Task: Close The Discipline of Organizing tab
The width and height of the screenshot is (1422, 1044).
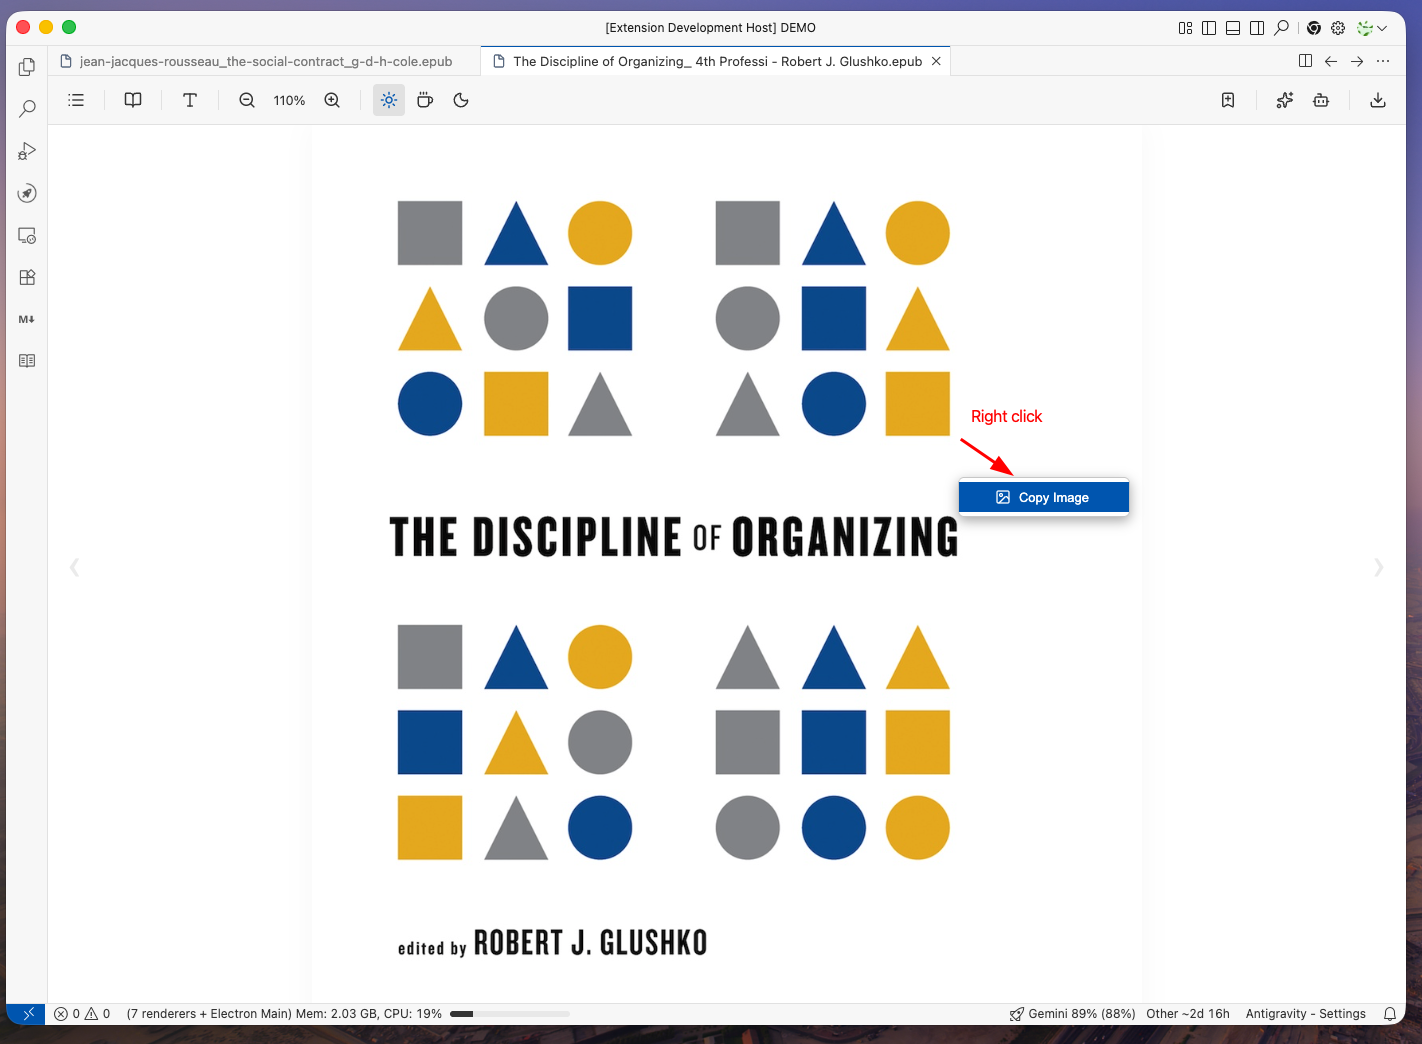Action: (x=936, y=61)
